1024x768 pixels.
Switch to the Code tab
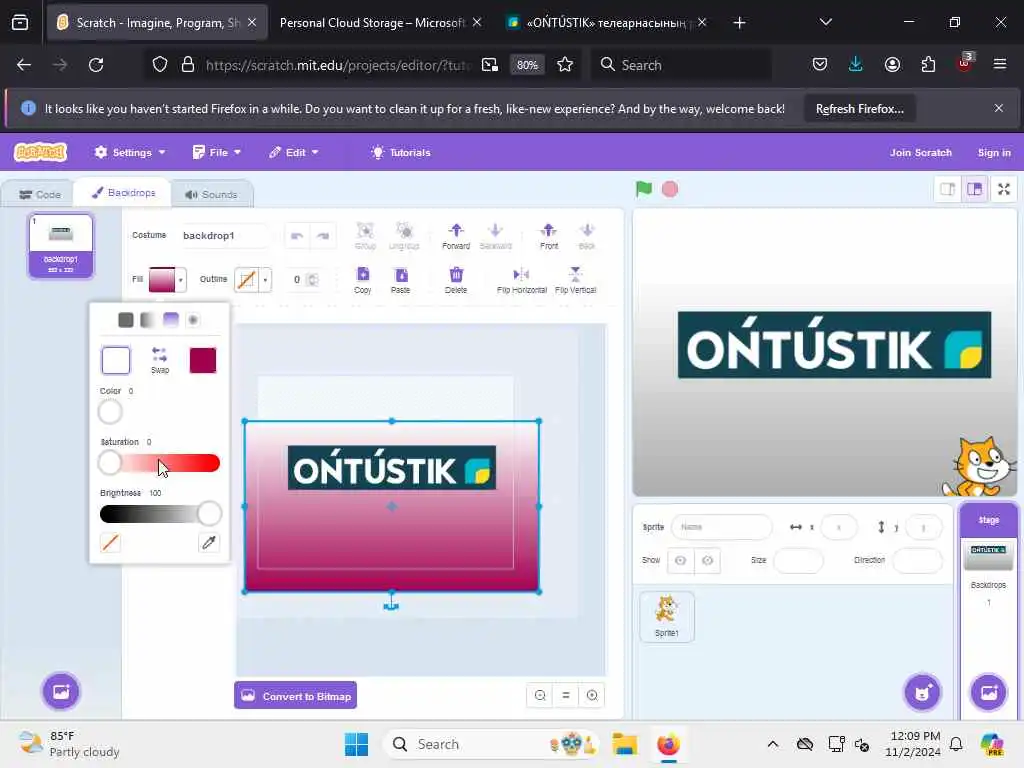coord(40,194)
